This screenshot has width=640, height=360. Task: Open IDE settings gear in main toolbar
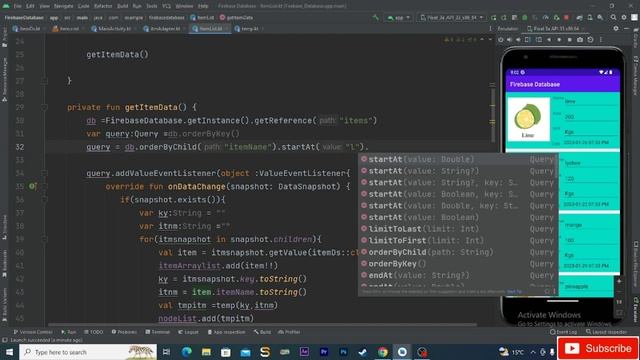(624, 18)
